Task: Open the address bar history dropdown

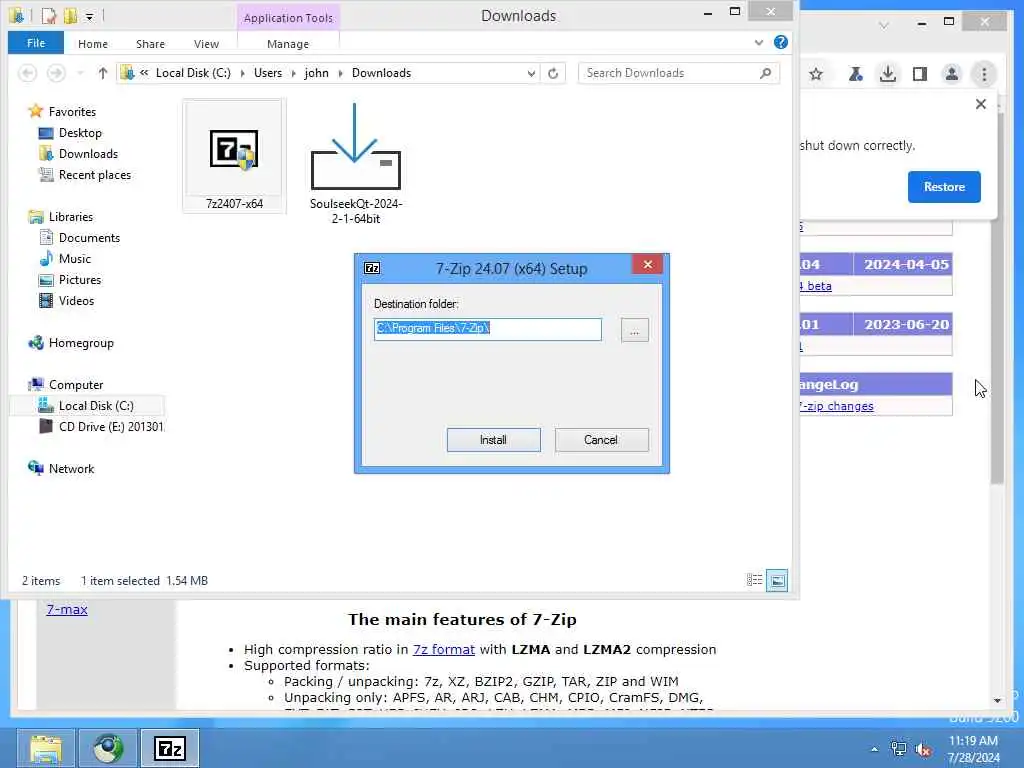Action: [532, 73]
